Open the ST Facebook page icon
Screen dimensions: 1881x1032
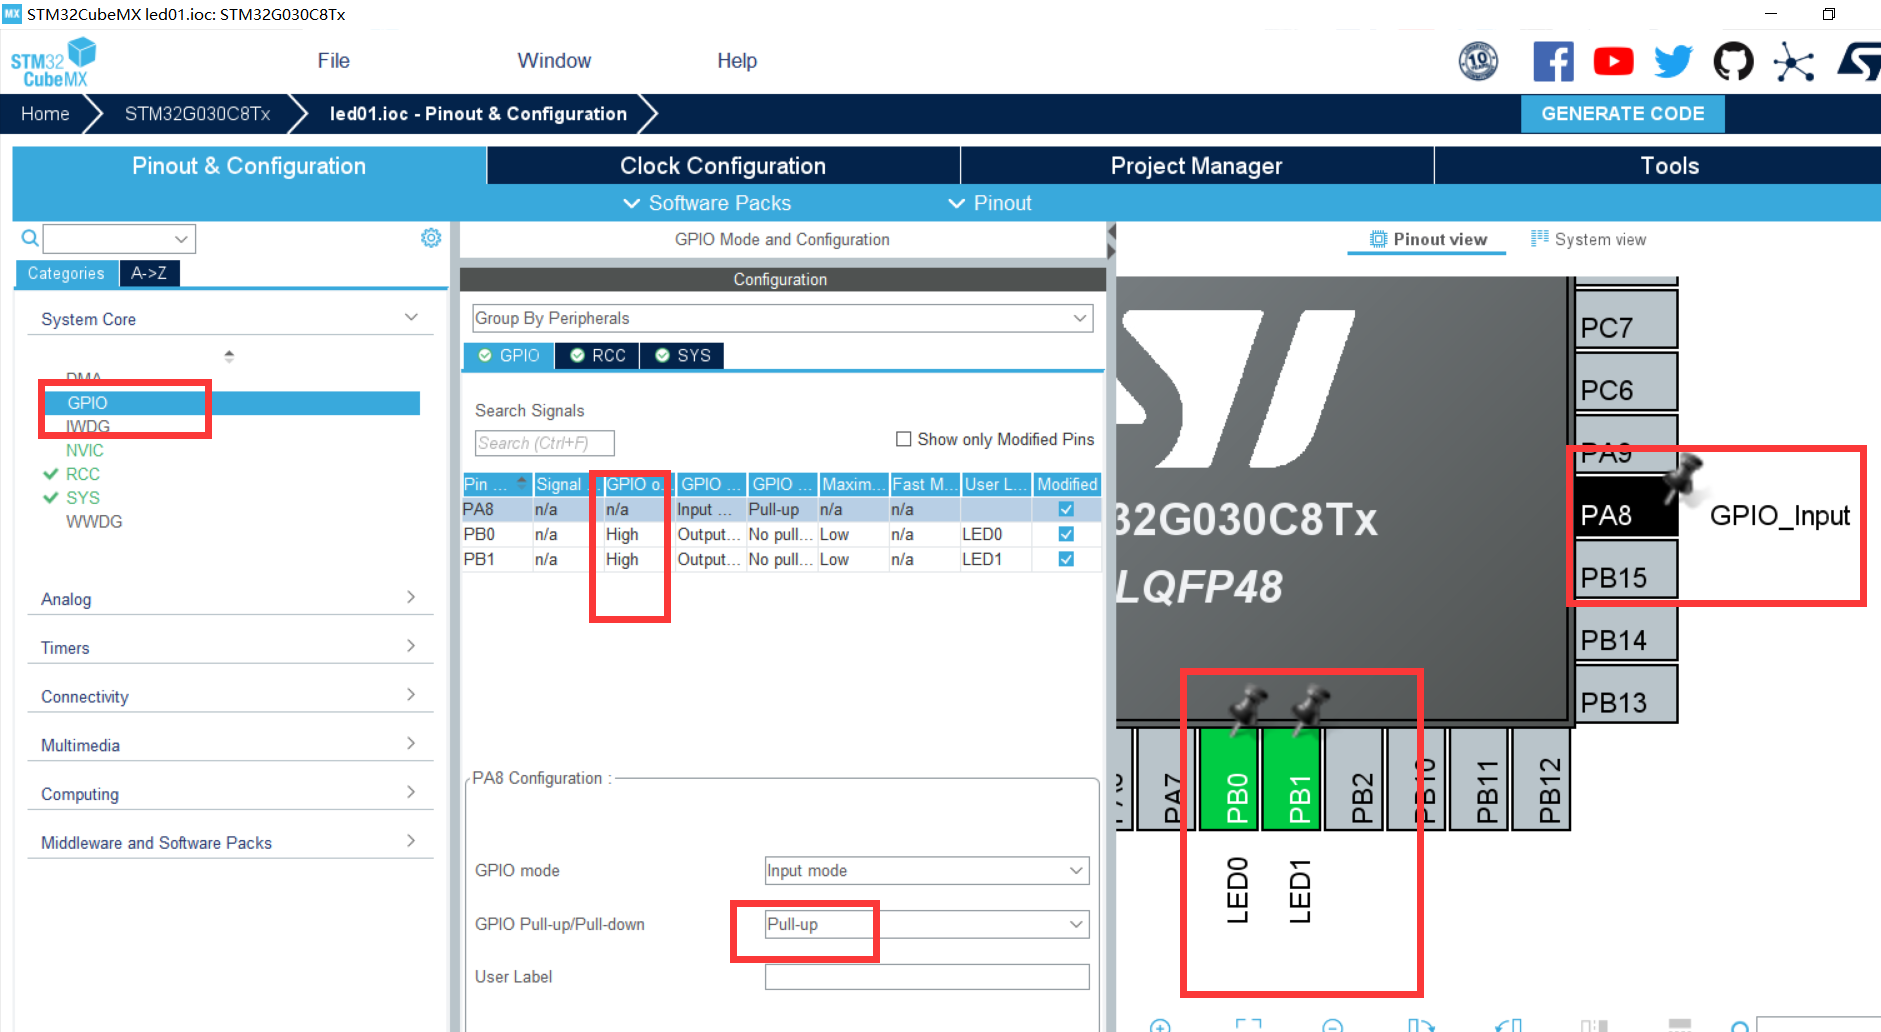(1553, 62)
